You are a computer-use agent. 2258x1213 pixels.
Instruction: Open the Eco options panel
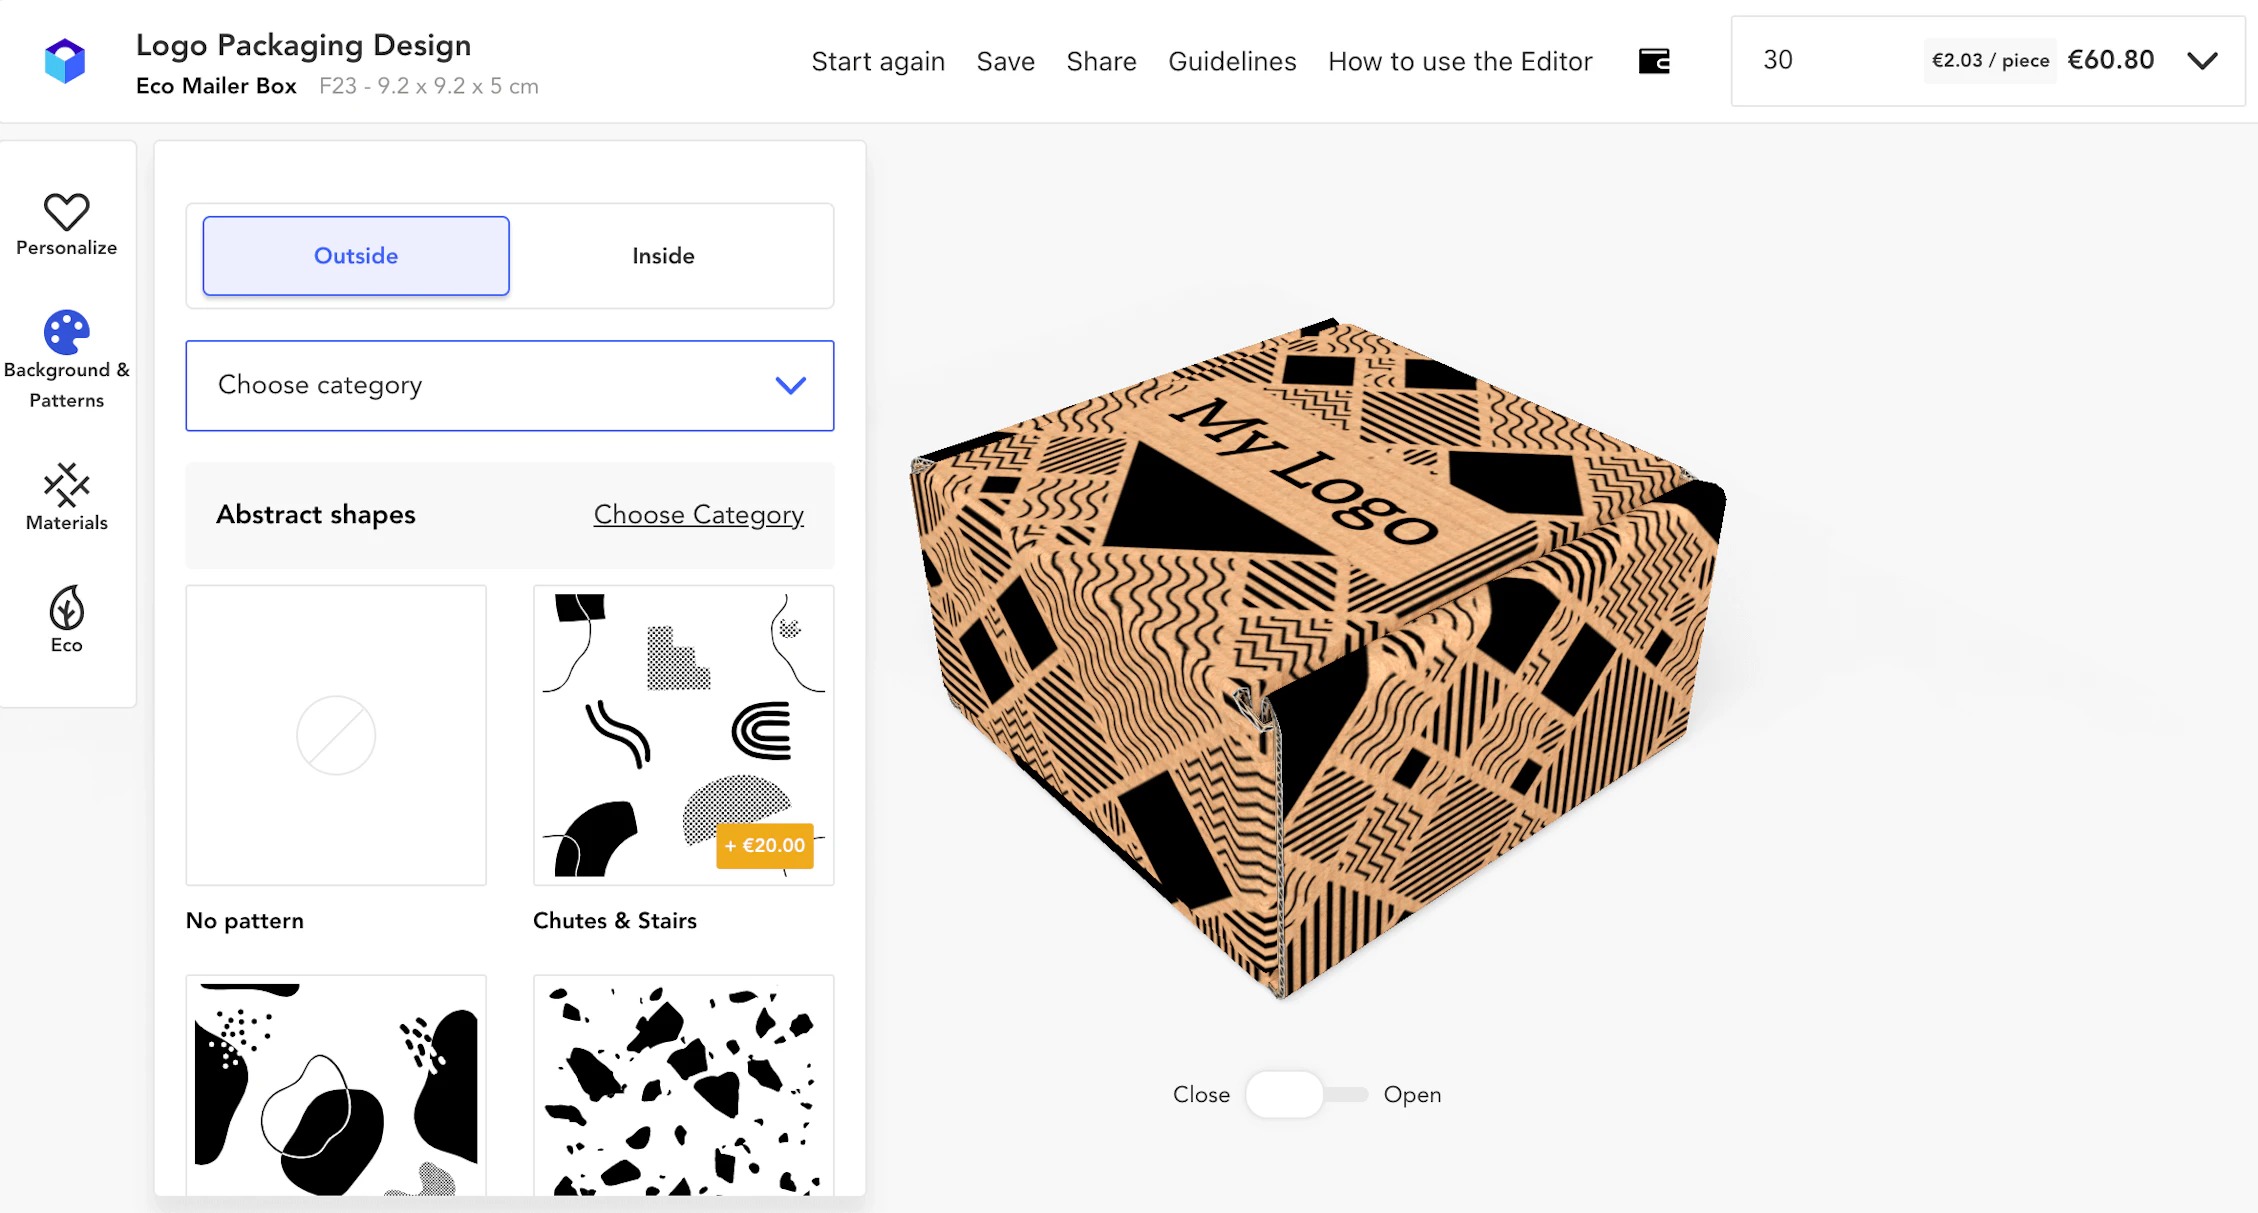(x=66, y=620)
